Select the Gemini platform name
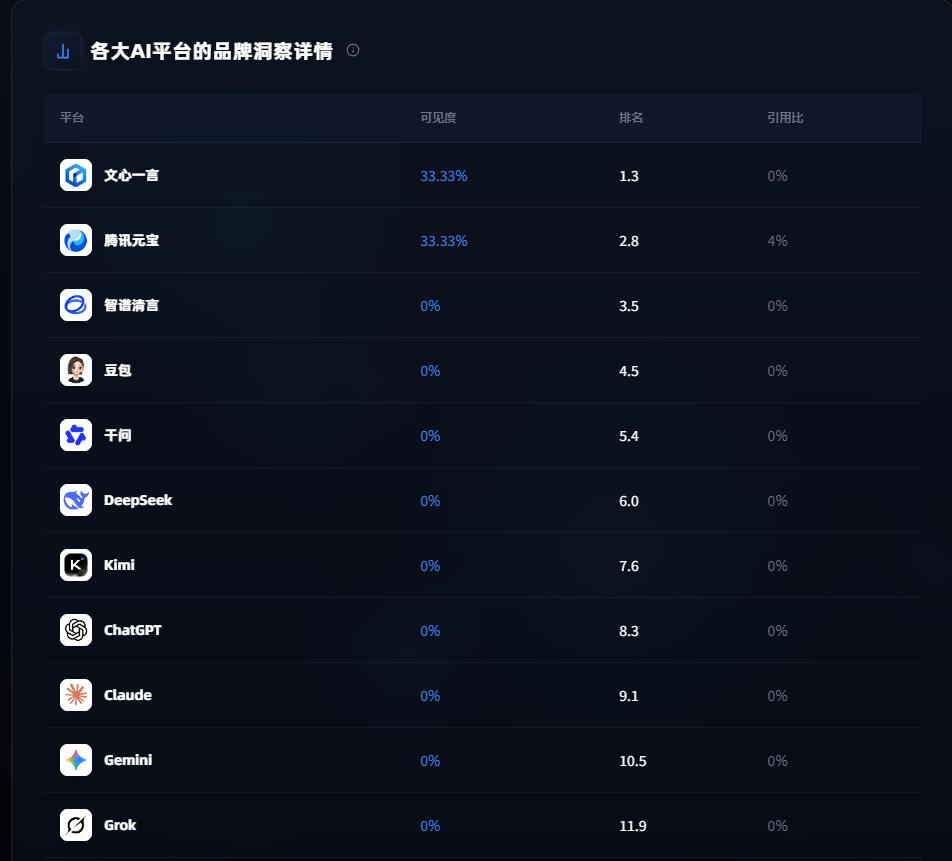 pos(128,760)
